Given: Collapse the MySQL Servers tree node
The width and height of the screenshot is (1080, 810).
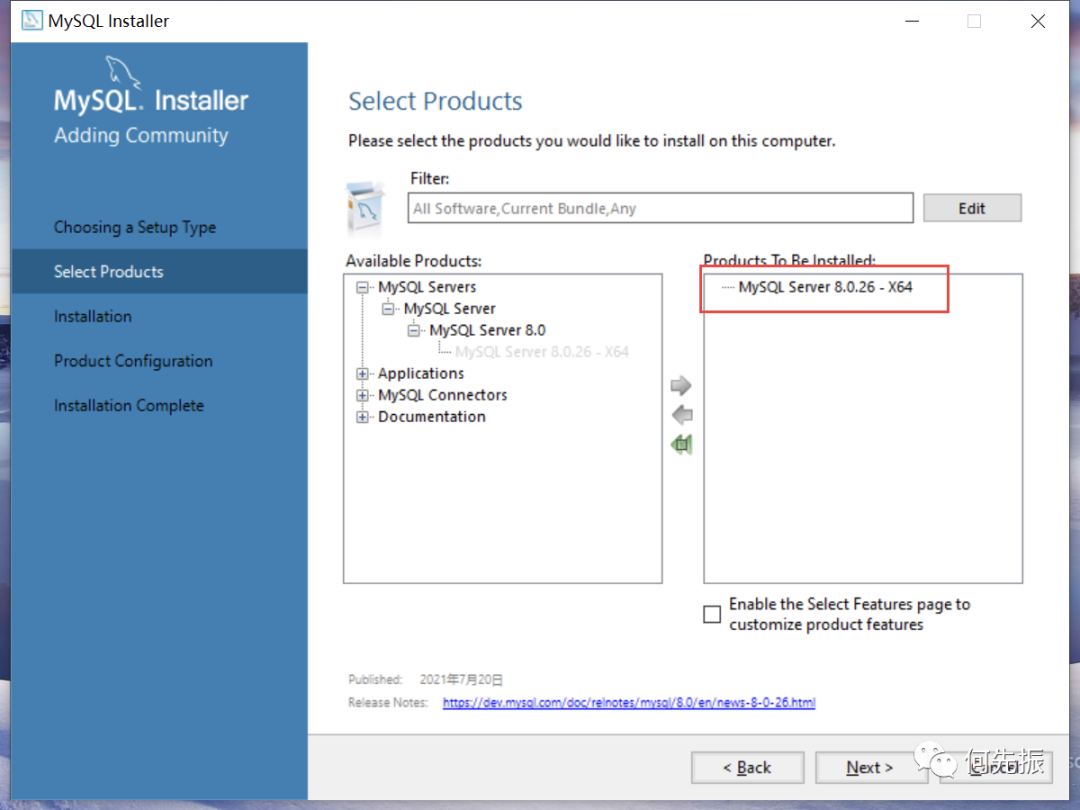Looking at the screenshot, I should click(x=362, y=287).
